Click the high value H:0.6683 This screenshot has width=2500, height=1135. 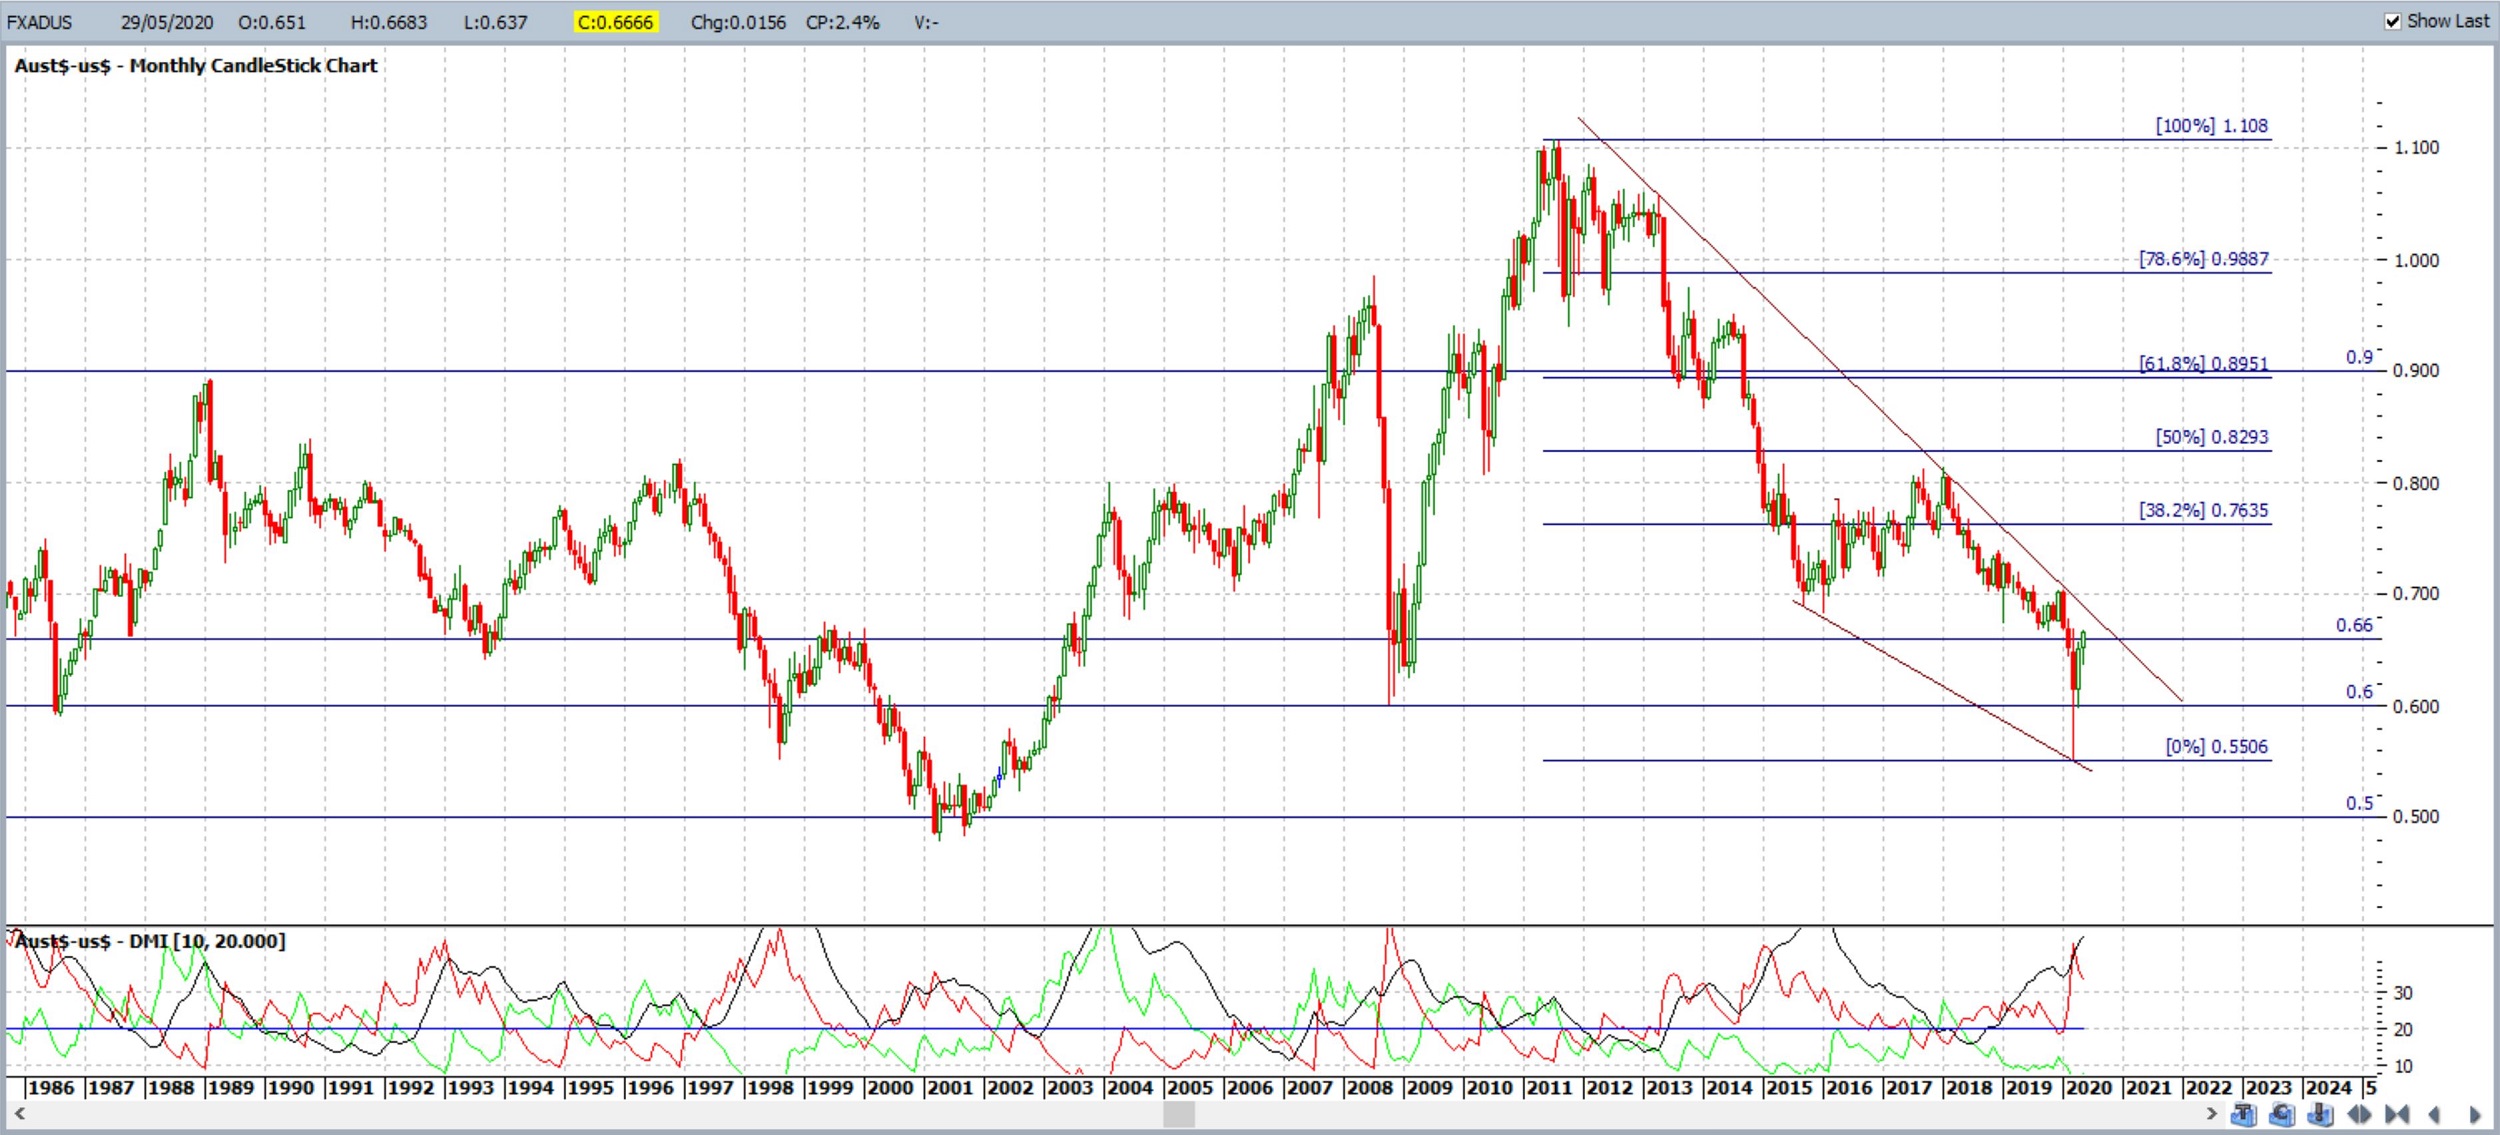(388, 22)
